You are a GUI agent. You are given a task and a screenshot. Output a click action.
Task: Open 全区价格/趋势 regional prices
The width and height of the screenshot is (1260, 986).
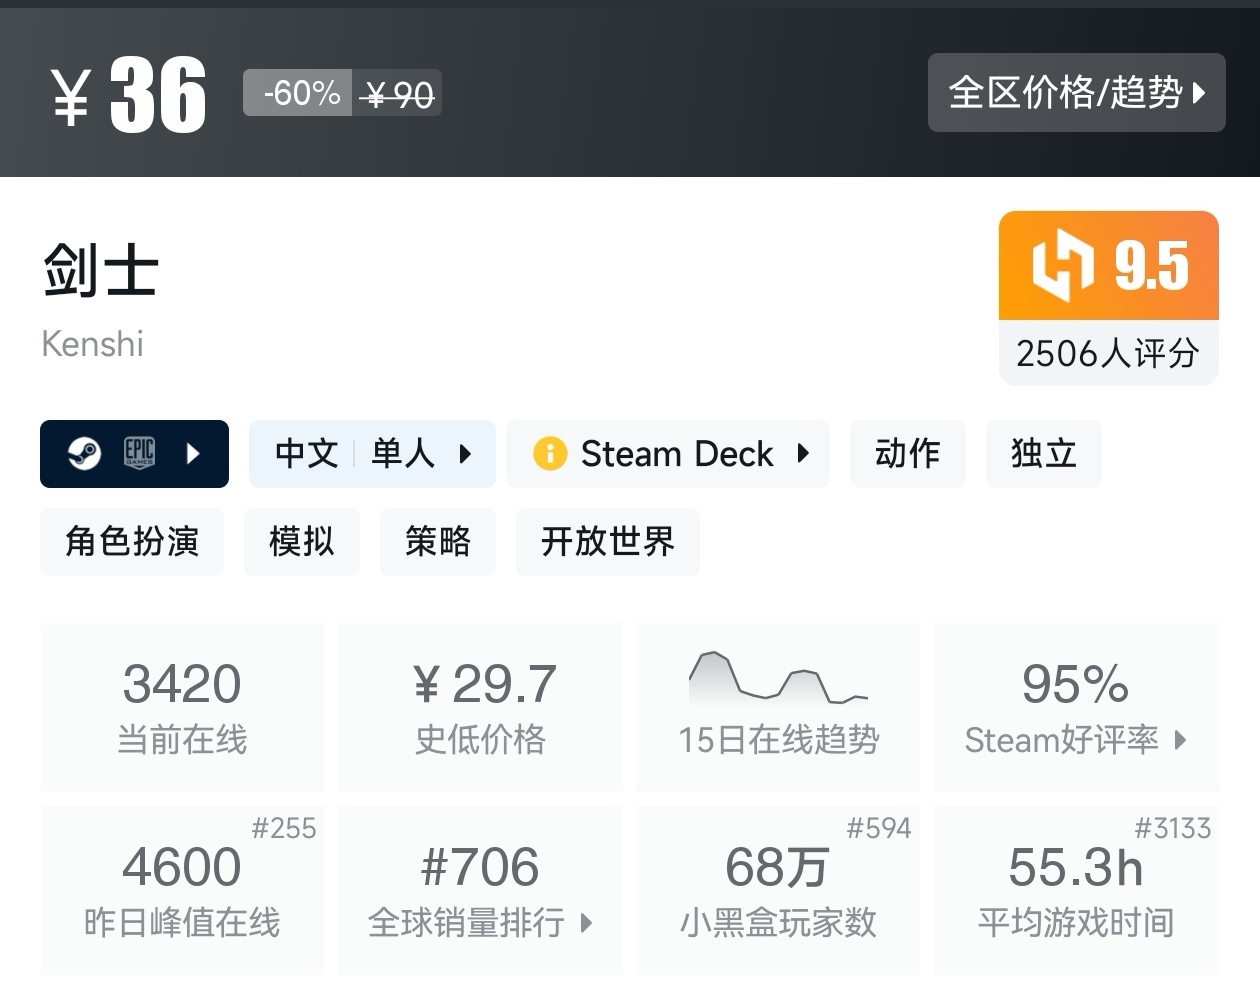pos(1076,93)
